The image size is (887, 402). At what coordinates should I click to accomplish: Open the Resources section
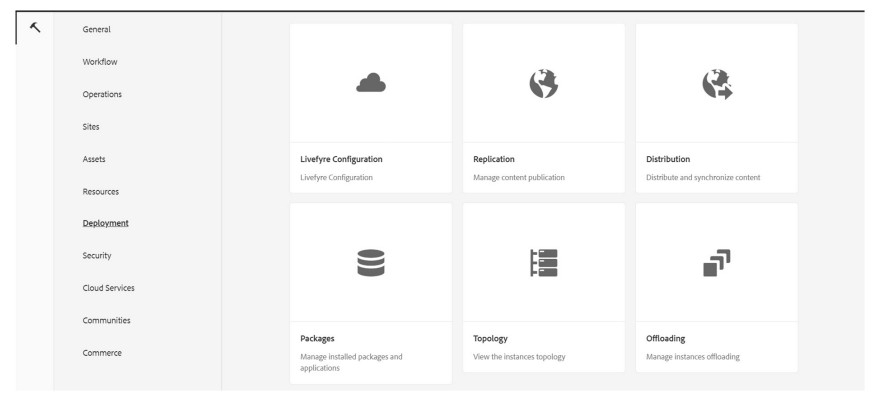pyautogui.click(x=101, y=191)
